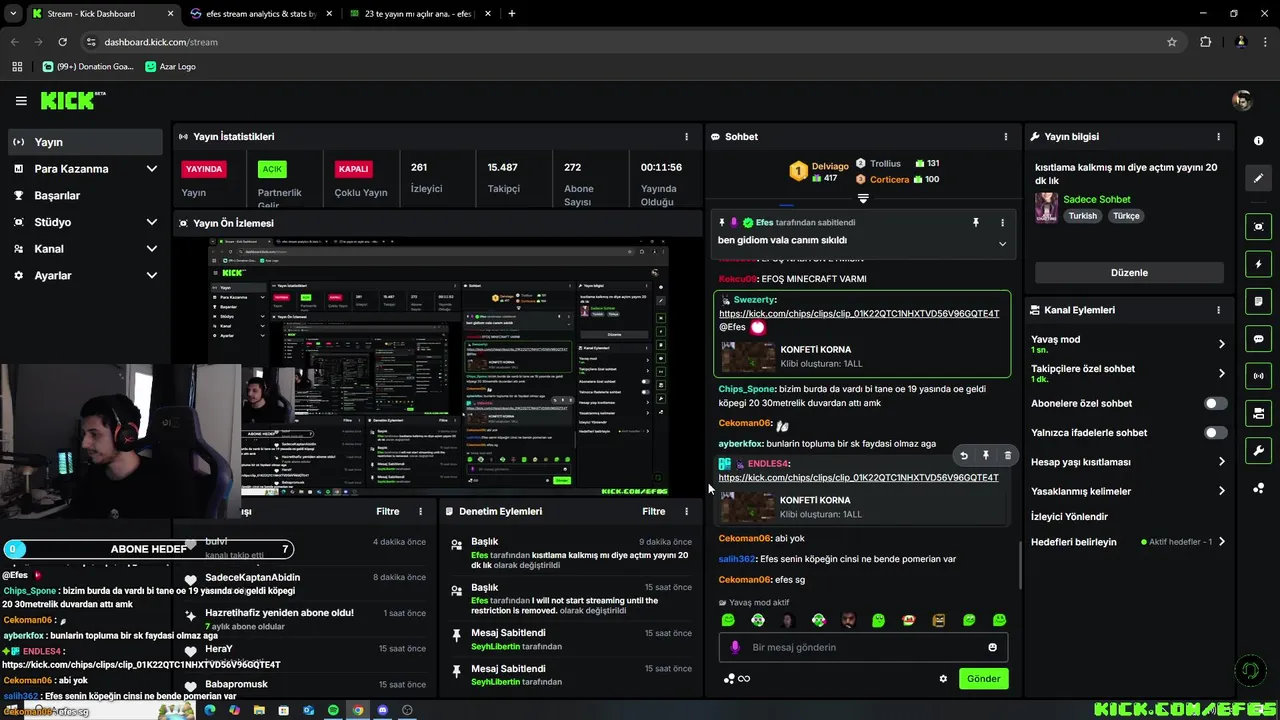Open Takipçilere özel sohbet settings arrow
Screen dimensions: 1280x720
(x=1221, y=373)
